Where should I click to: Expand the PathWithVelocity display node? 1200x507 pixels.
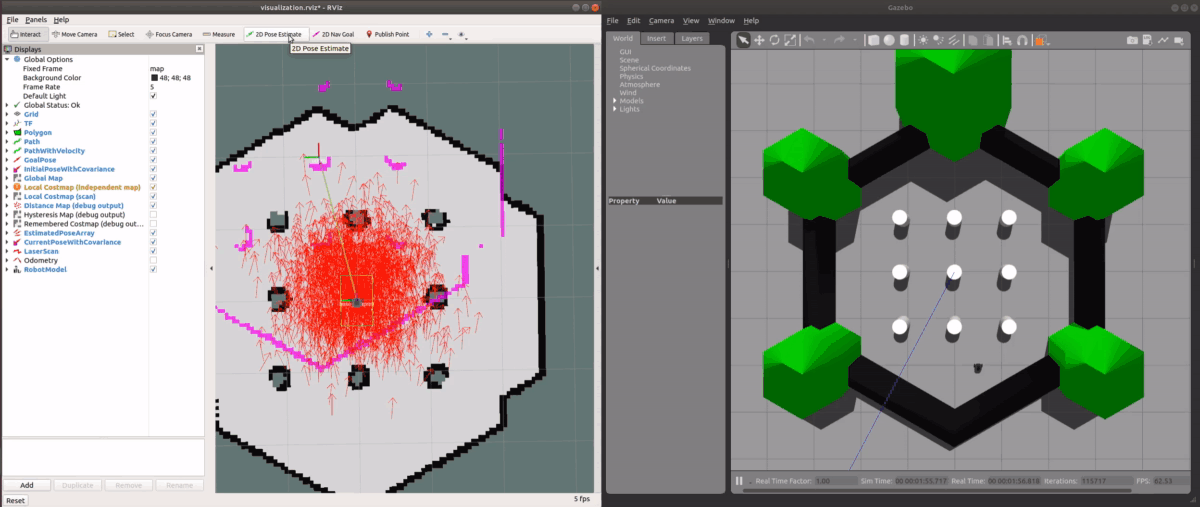7,150
